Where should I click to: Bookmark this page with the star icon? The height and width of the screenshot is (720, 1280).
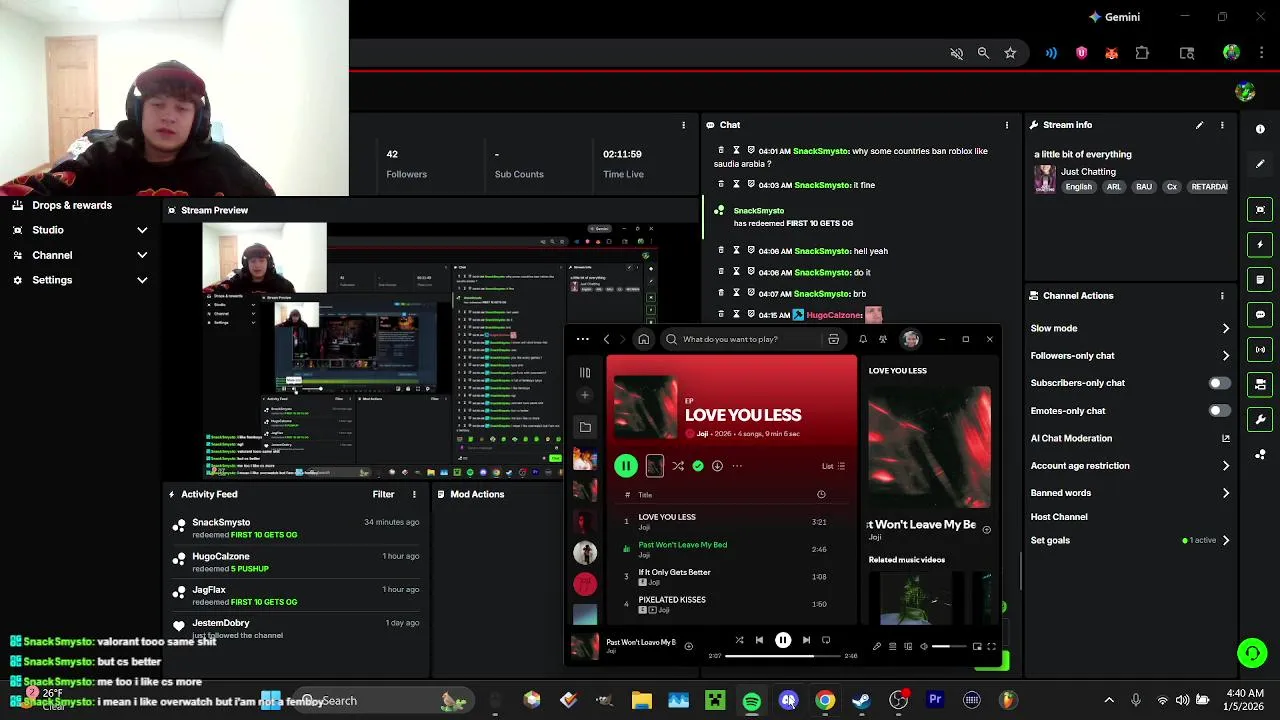click(1010, 53)
